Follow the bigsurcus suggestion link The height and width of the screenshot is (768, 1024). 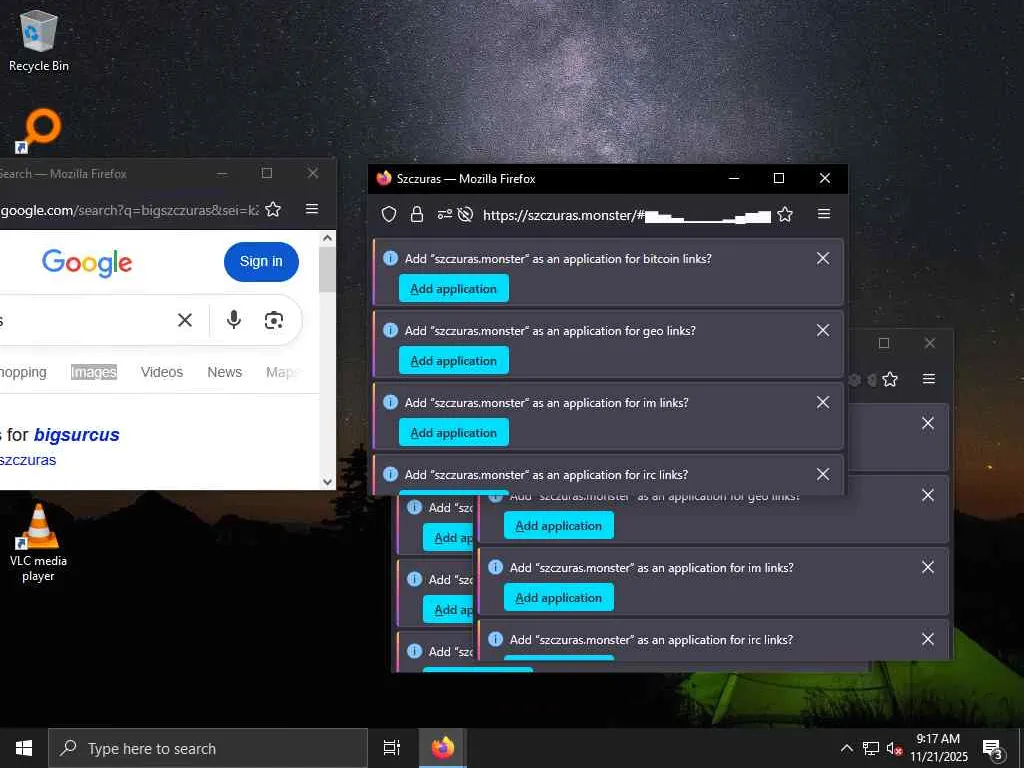[76, 435]
